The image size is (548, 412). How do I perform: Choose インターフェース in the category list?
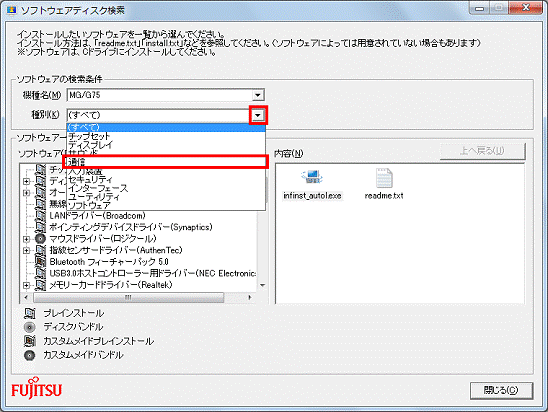[166, 188]
